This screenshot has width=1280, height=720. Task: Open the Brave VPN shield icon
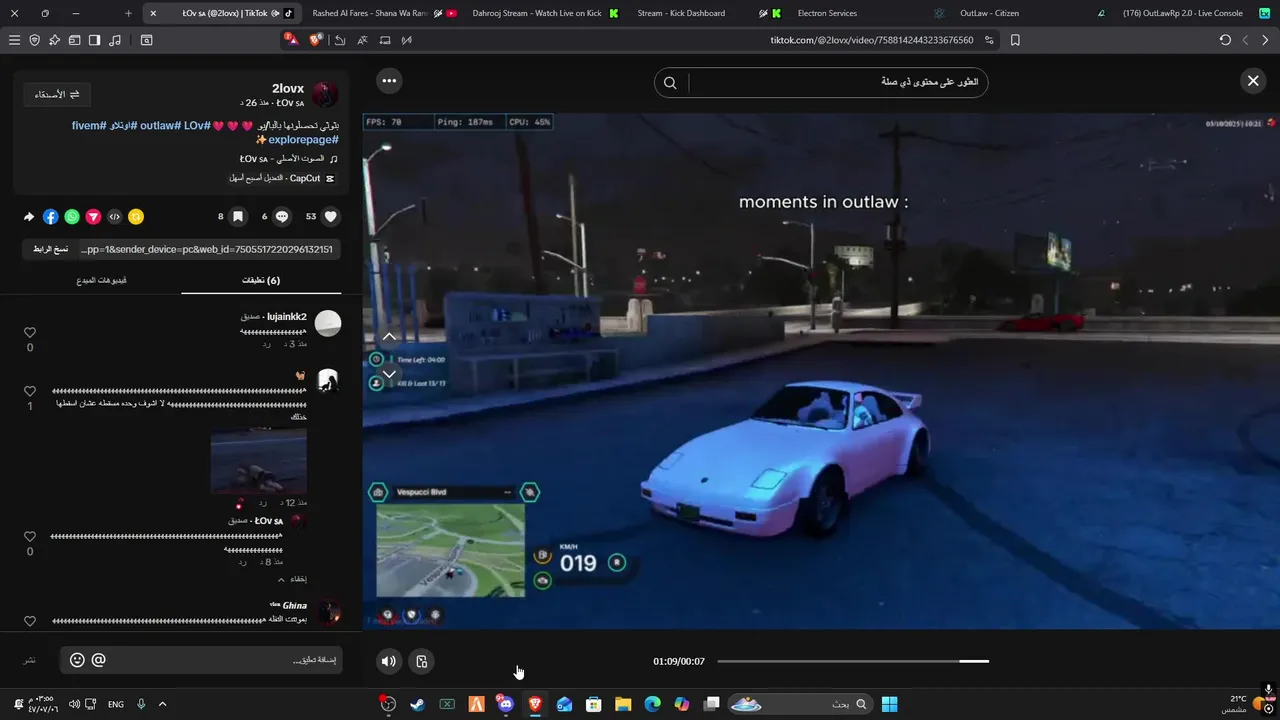(x=35, y=40)
